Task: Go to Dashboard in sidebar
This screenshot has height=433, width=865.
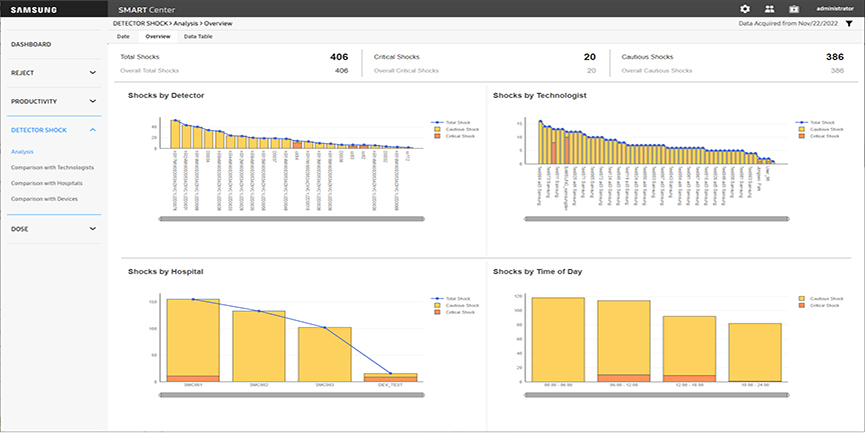Action: pos(31,45)
